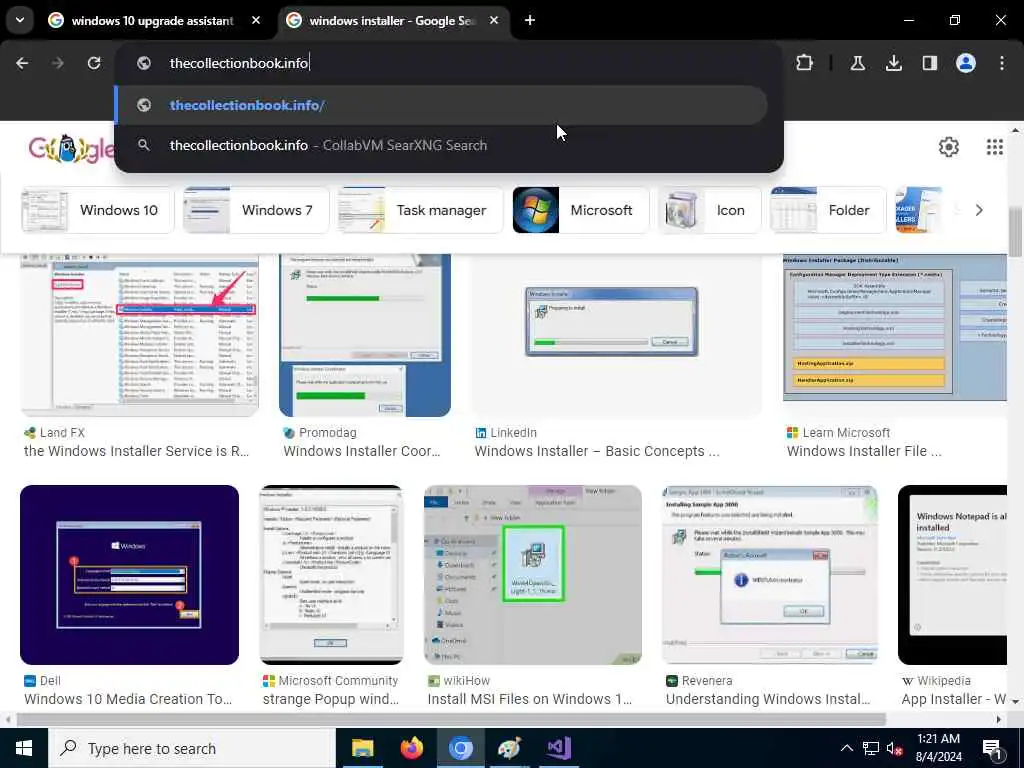The height and width of the screenshot is (768, 1024).
Task: Open Land FX services list thumbnail
Action: [140, 335]
